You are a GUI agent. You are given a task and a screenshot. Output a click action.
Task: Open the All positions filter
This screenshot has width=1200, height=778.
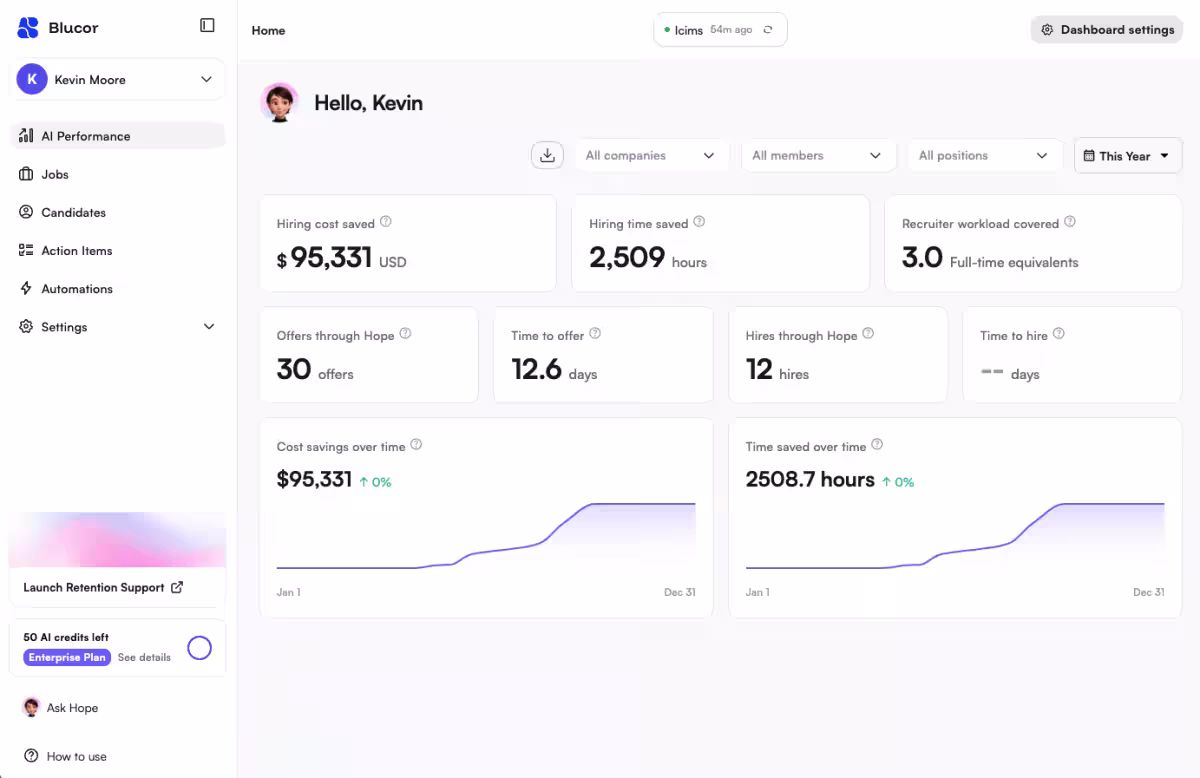pos(984,156)
